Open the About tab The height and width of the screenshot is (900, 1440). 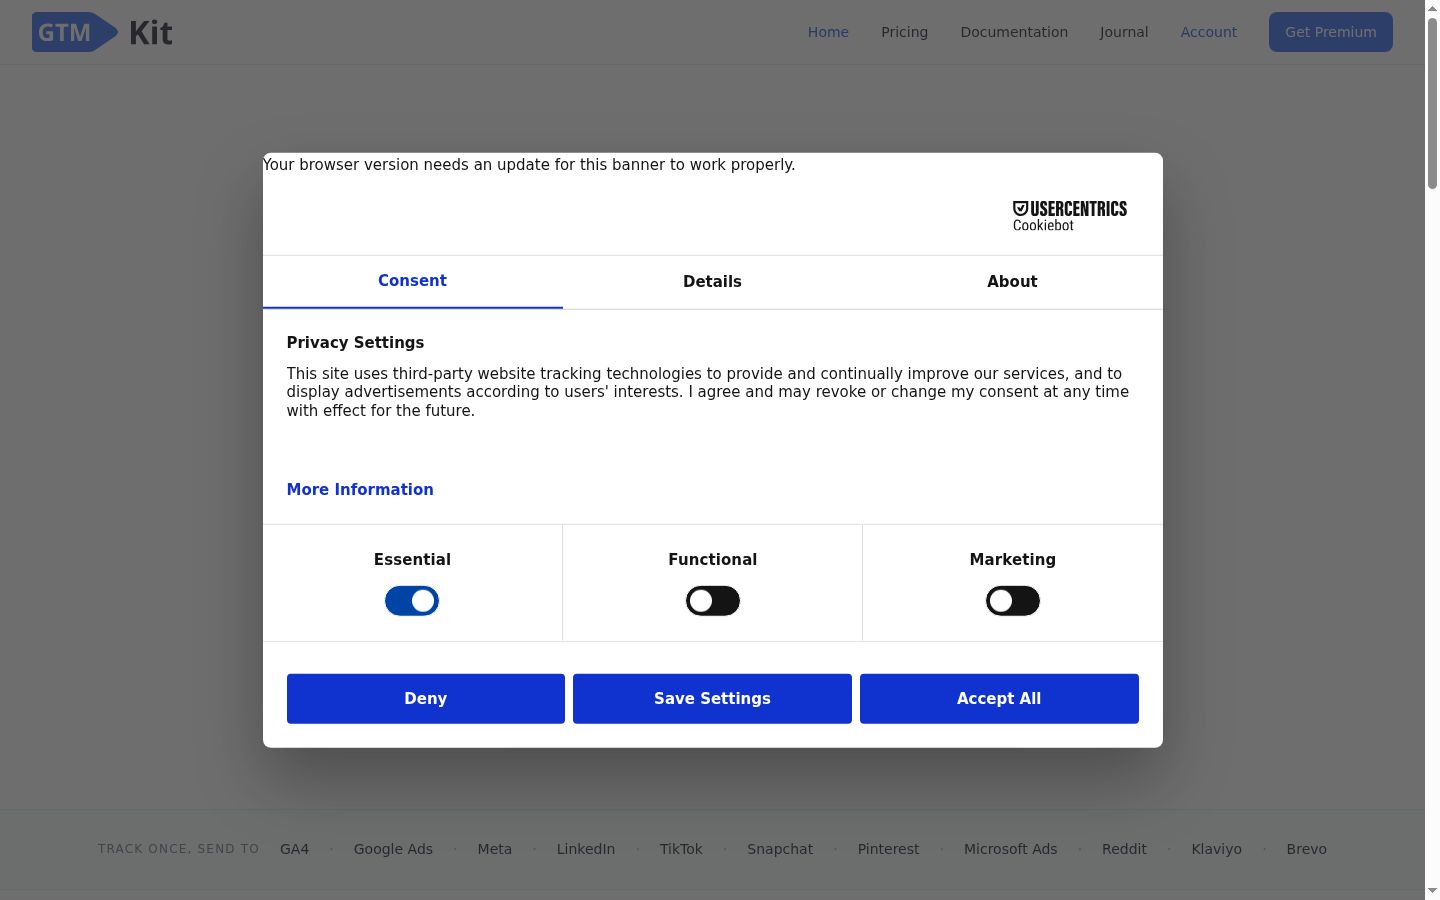1012,282
